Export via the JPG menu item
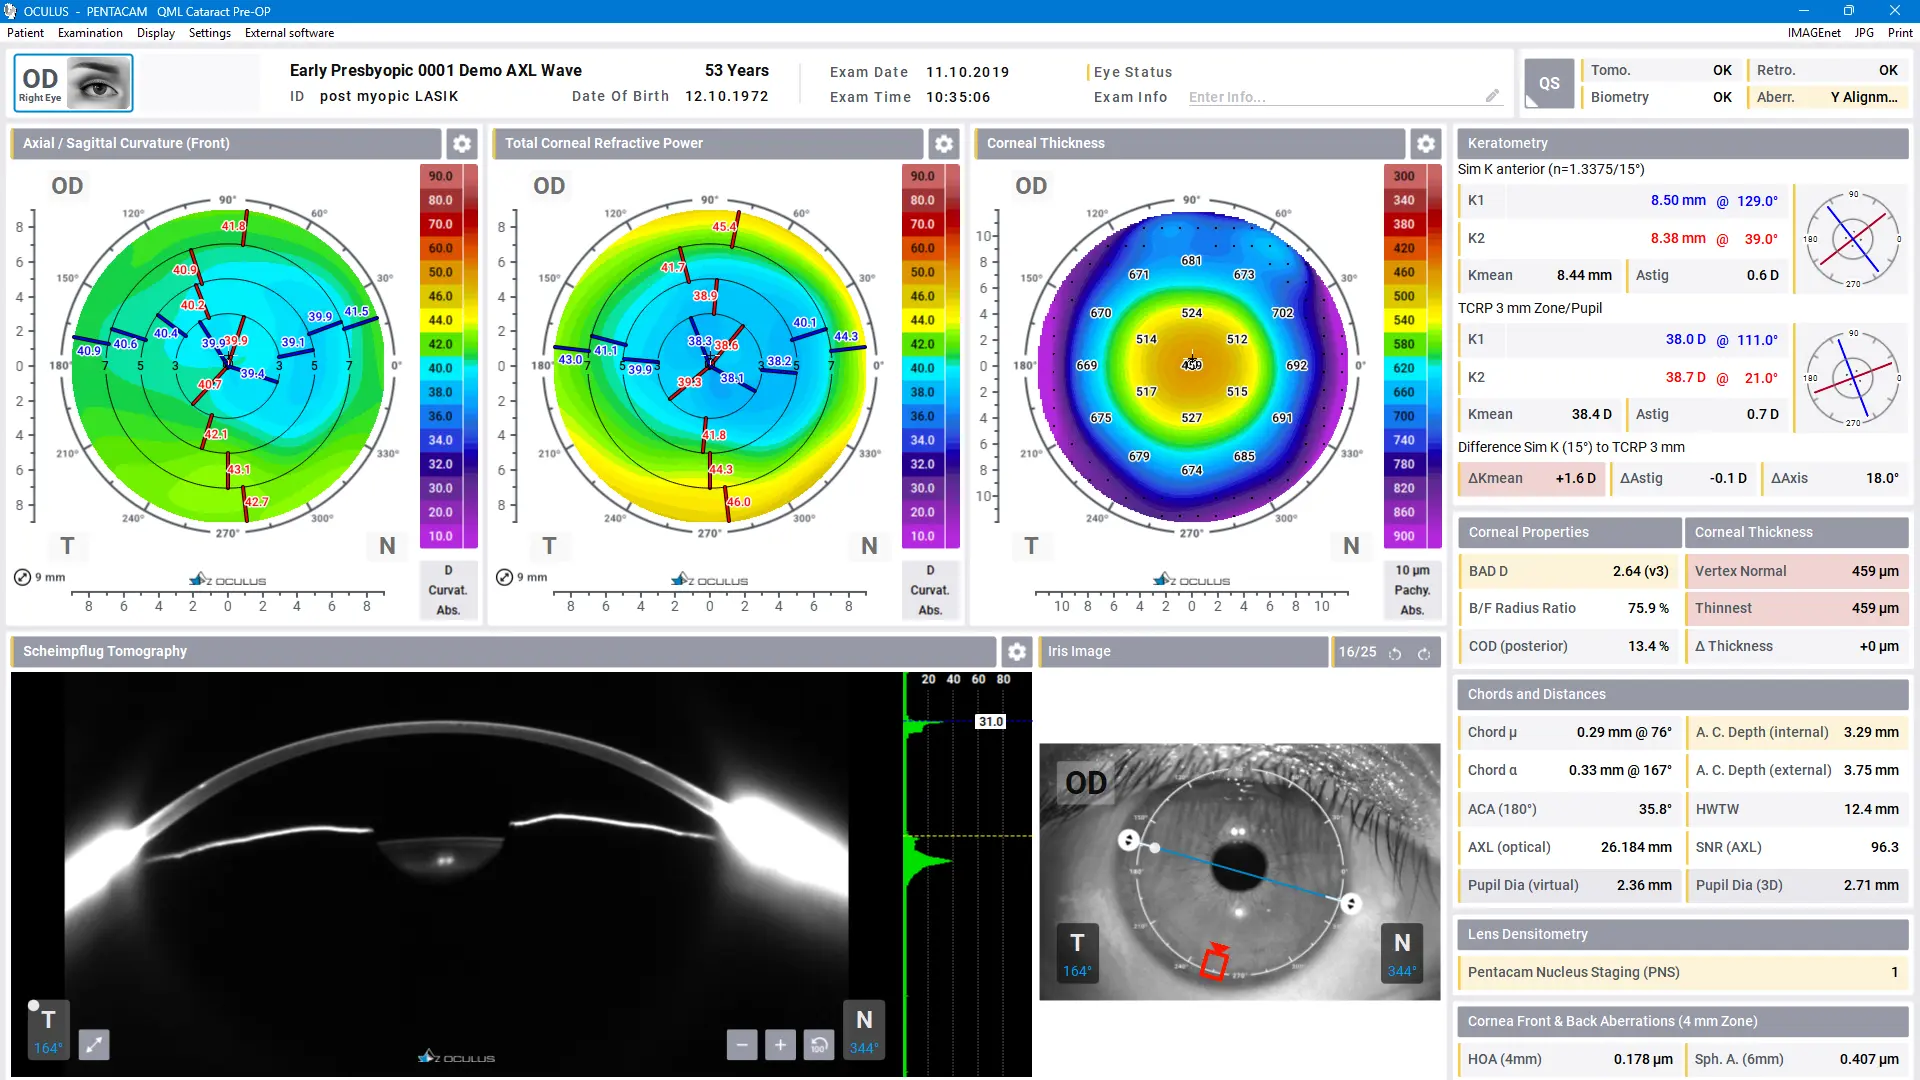This screenshot has width=1920, height=1080. pyautogui.click(x=1864, y=33)
